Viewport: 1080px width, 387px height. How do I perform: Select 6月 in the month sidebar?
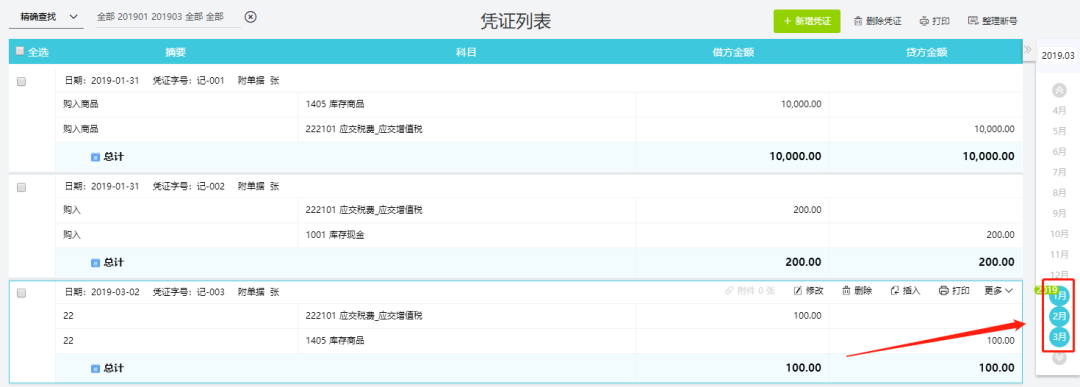[x=1060, y=151]
